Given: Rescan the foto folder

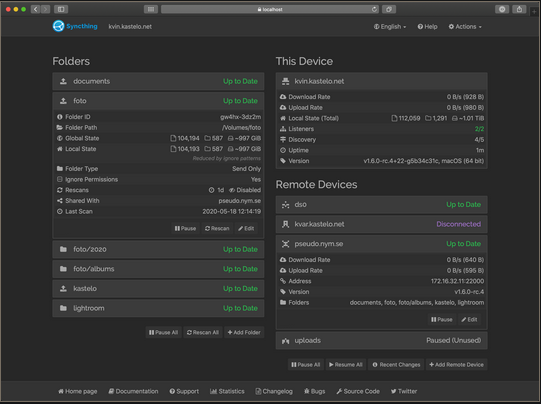Looking at the screenshot, I should (217, 228).
